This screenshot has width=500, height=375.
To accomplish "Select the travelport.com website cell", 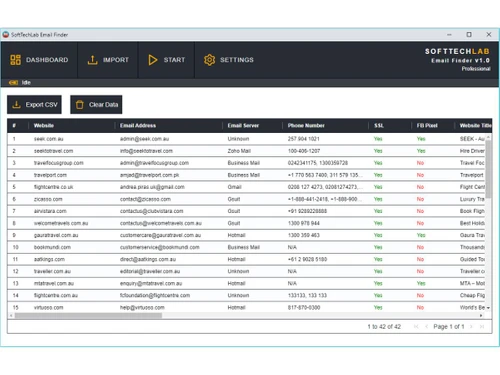I will click(x=50, y=175).
